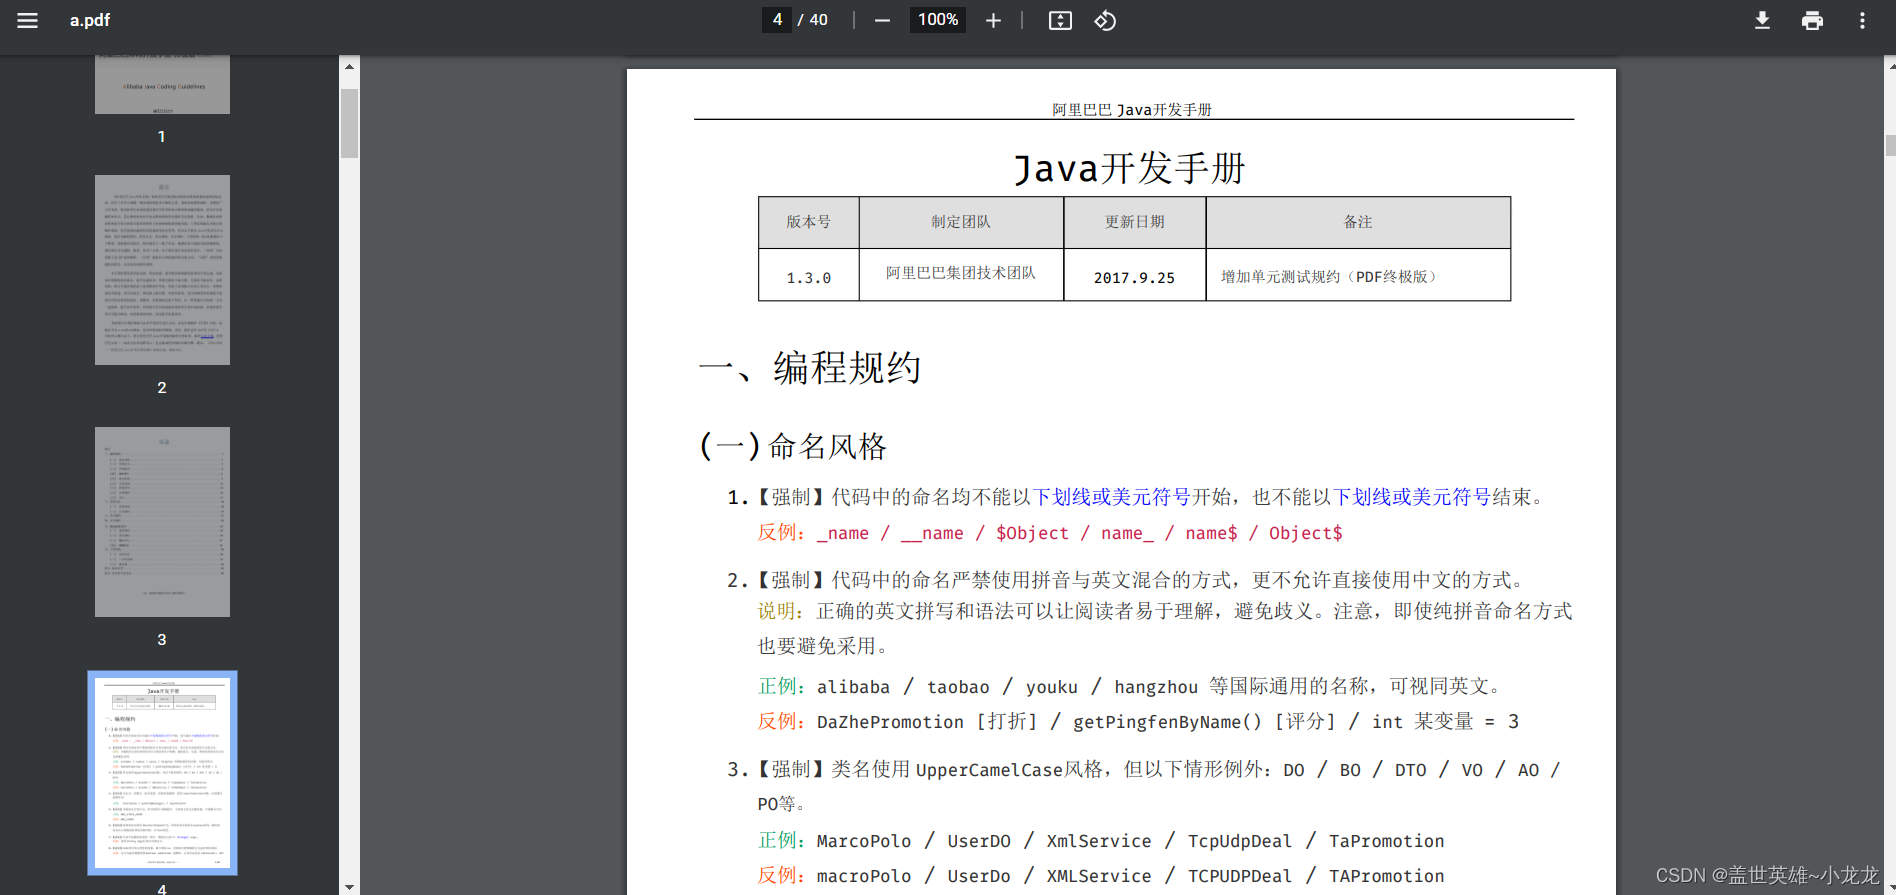
Task: Click the page number field
Action: (777, 20)
